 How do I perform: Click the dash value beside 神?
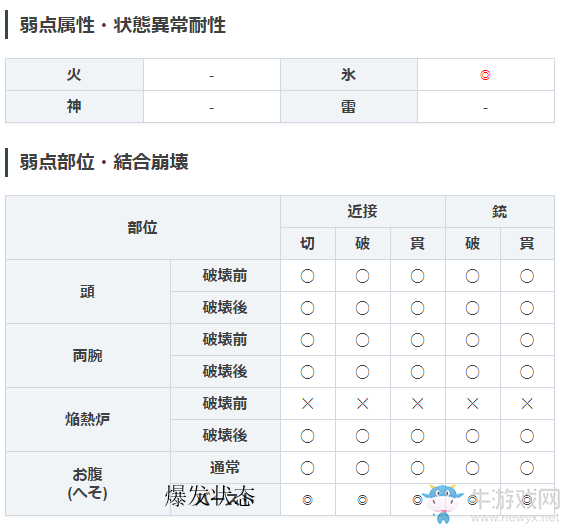click(x=212, y=108)
